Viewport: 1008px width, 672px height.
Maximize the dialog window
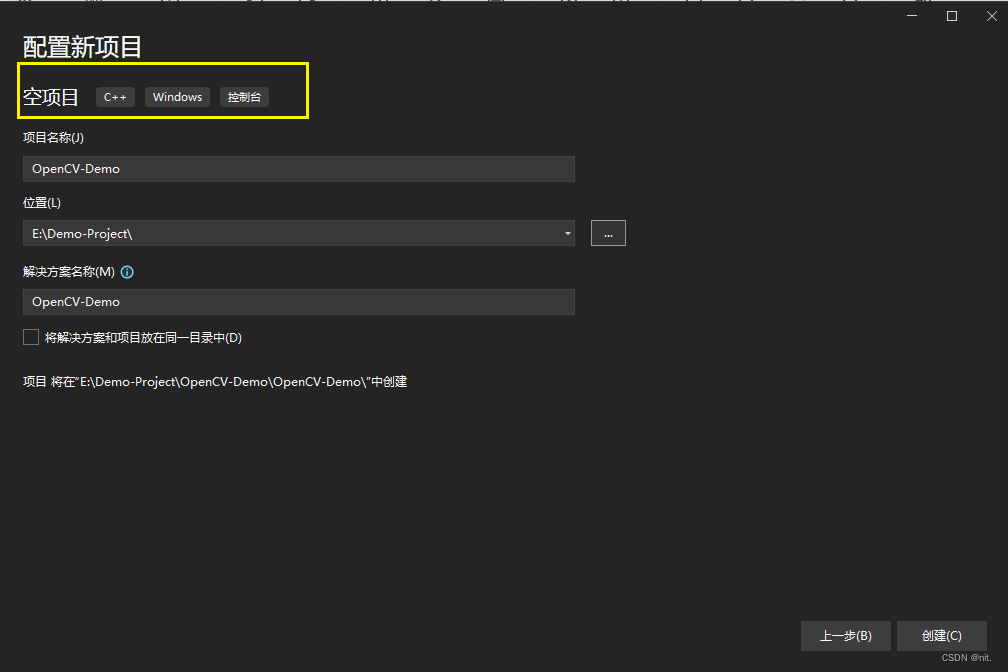[952, 16]
